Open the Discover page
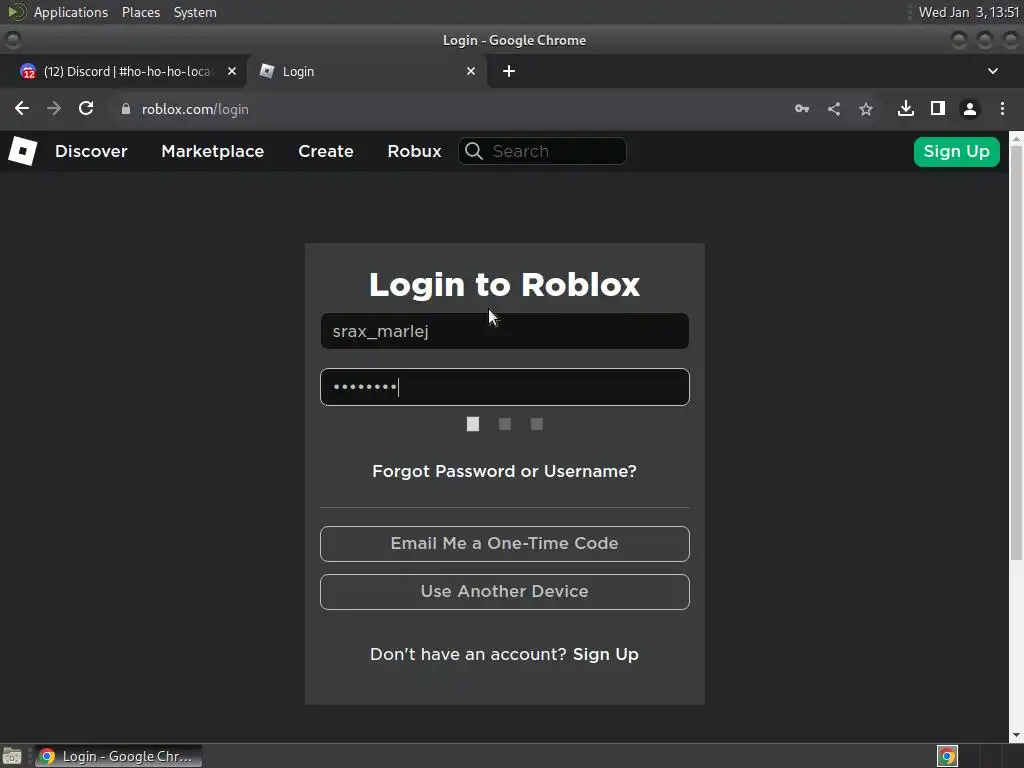1024x768 pixels. coord(91,151)
